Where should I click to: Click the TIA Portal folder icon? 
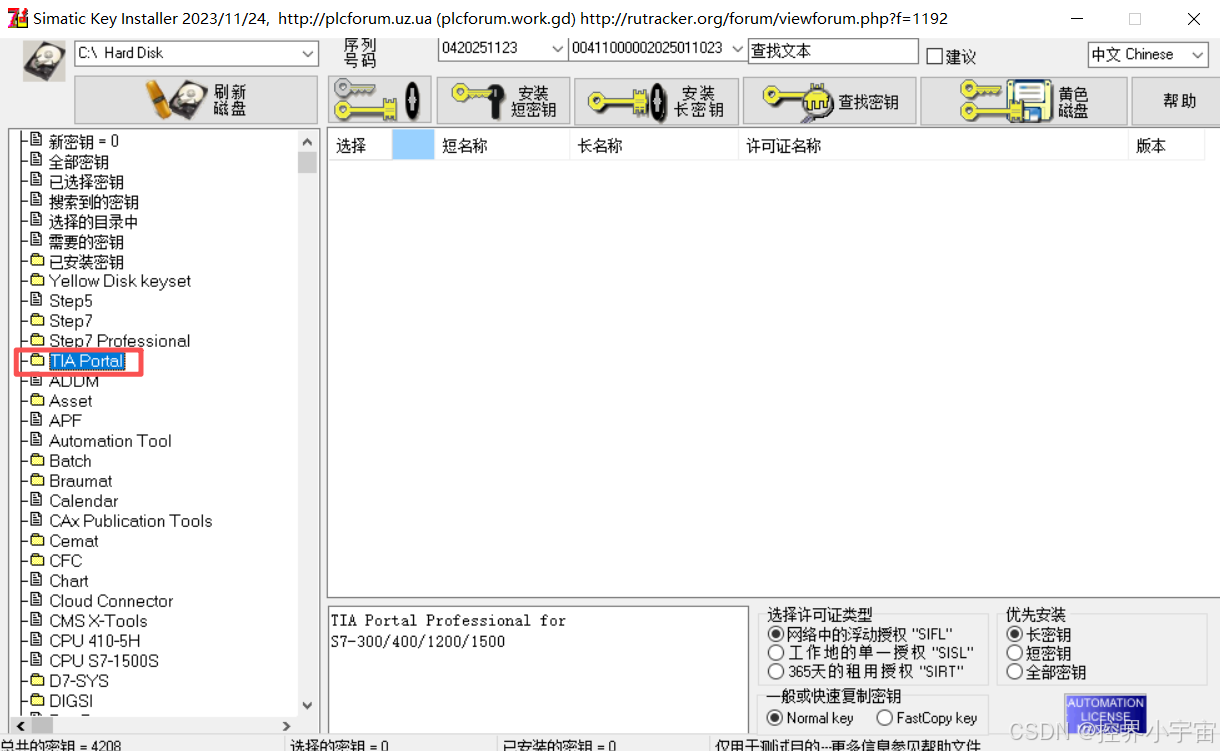(37, 360)
